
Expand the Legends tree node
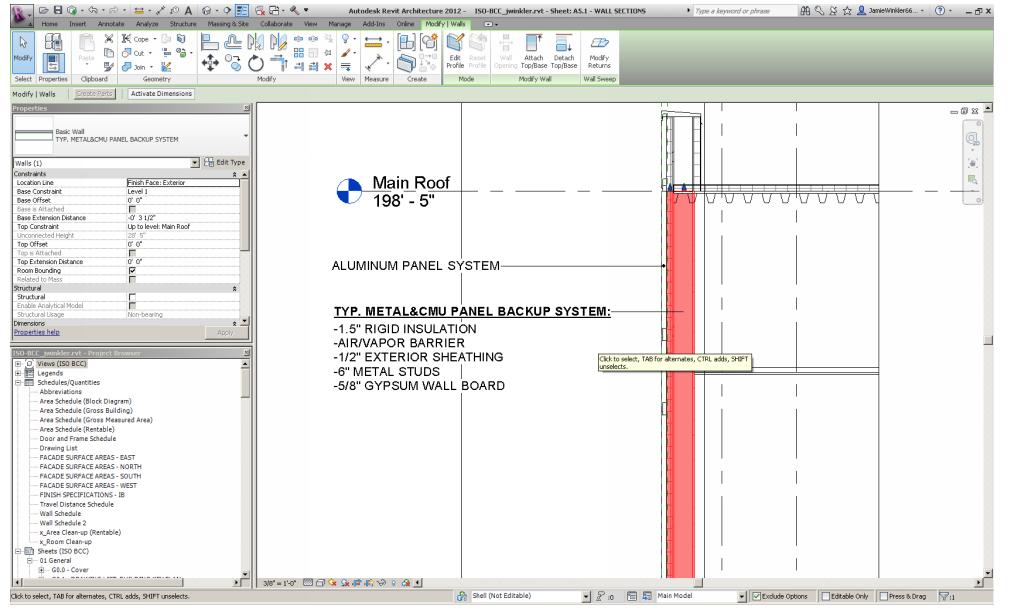pyautogui.click(x=18, y=373)
